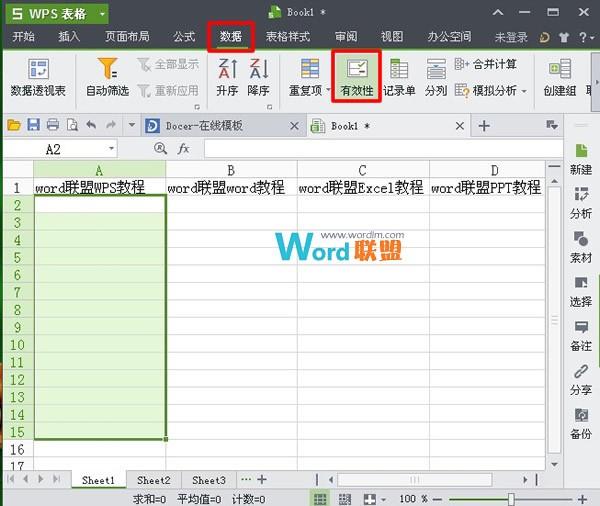The width and height of the screenshot is (600, 506).
Task: Switch to the Sheet2 worksheet tab
Action: (153, 480)
